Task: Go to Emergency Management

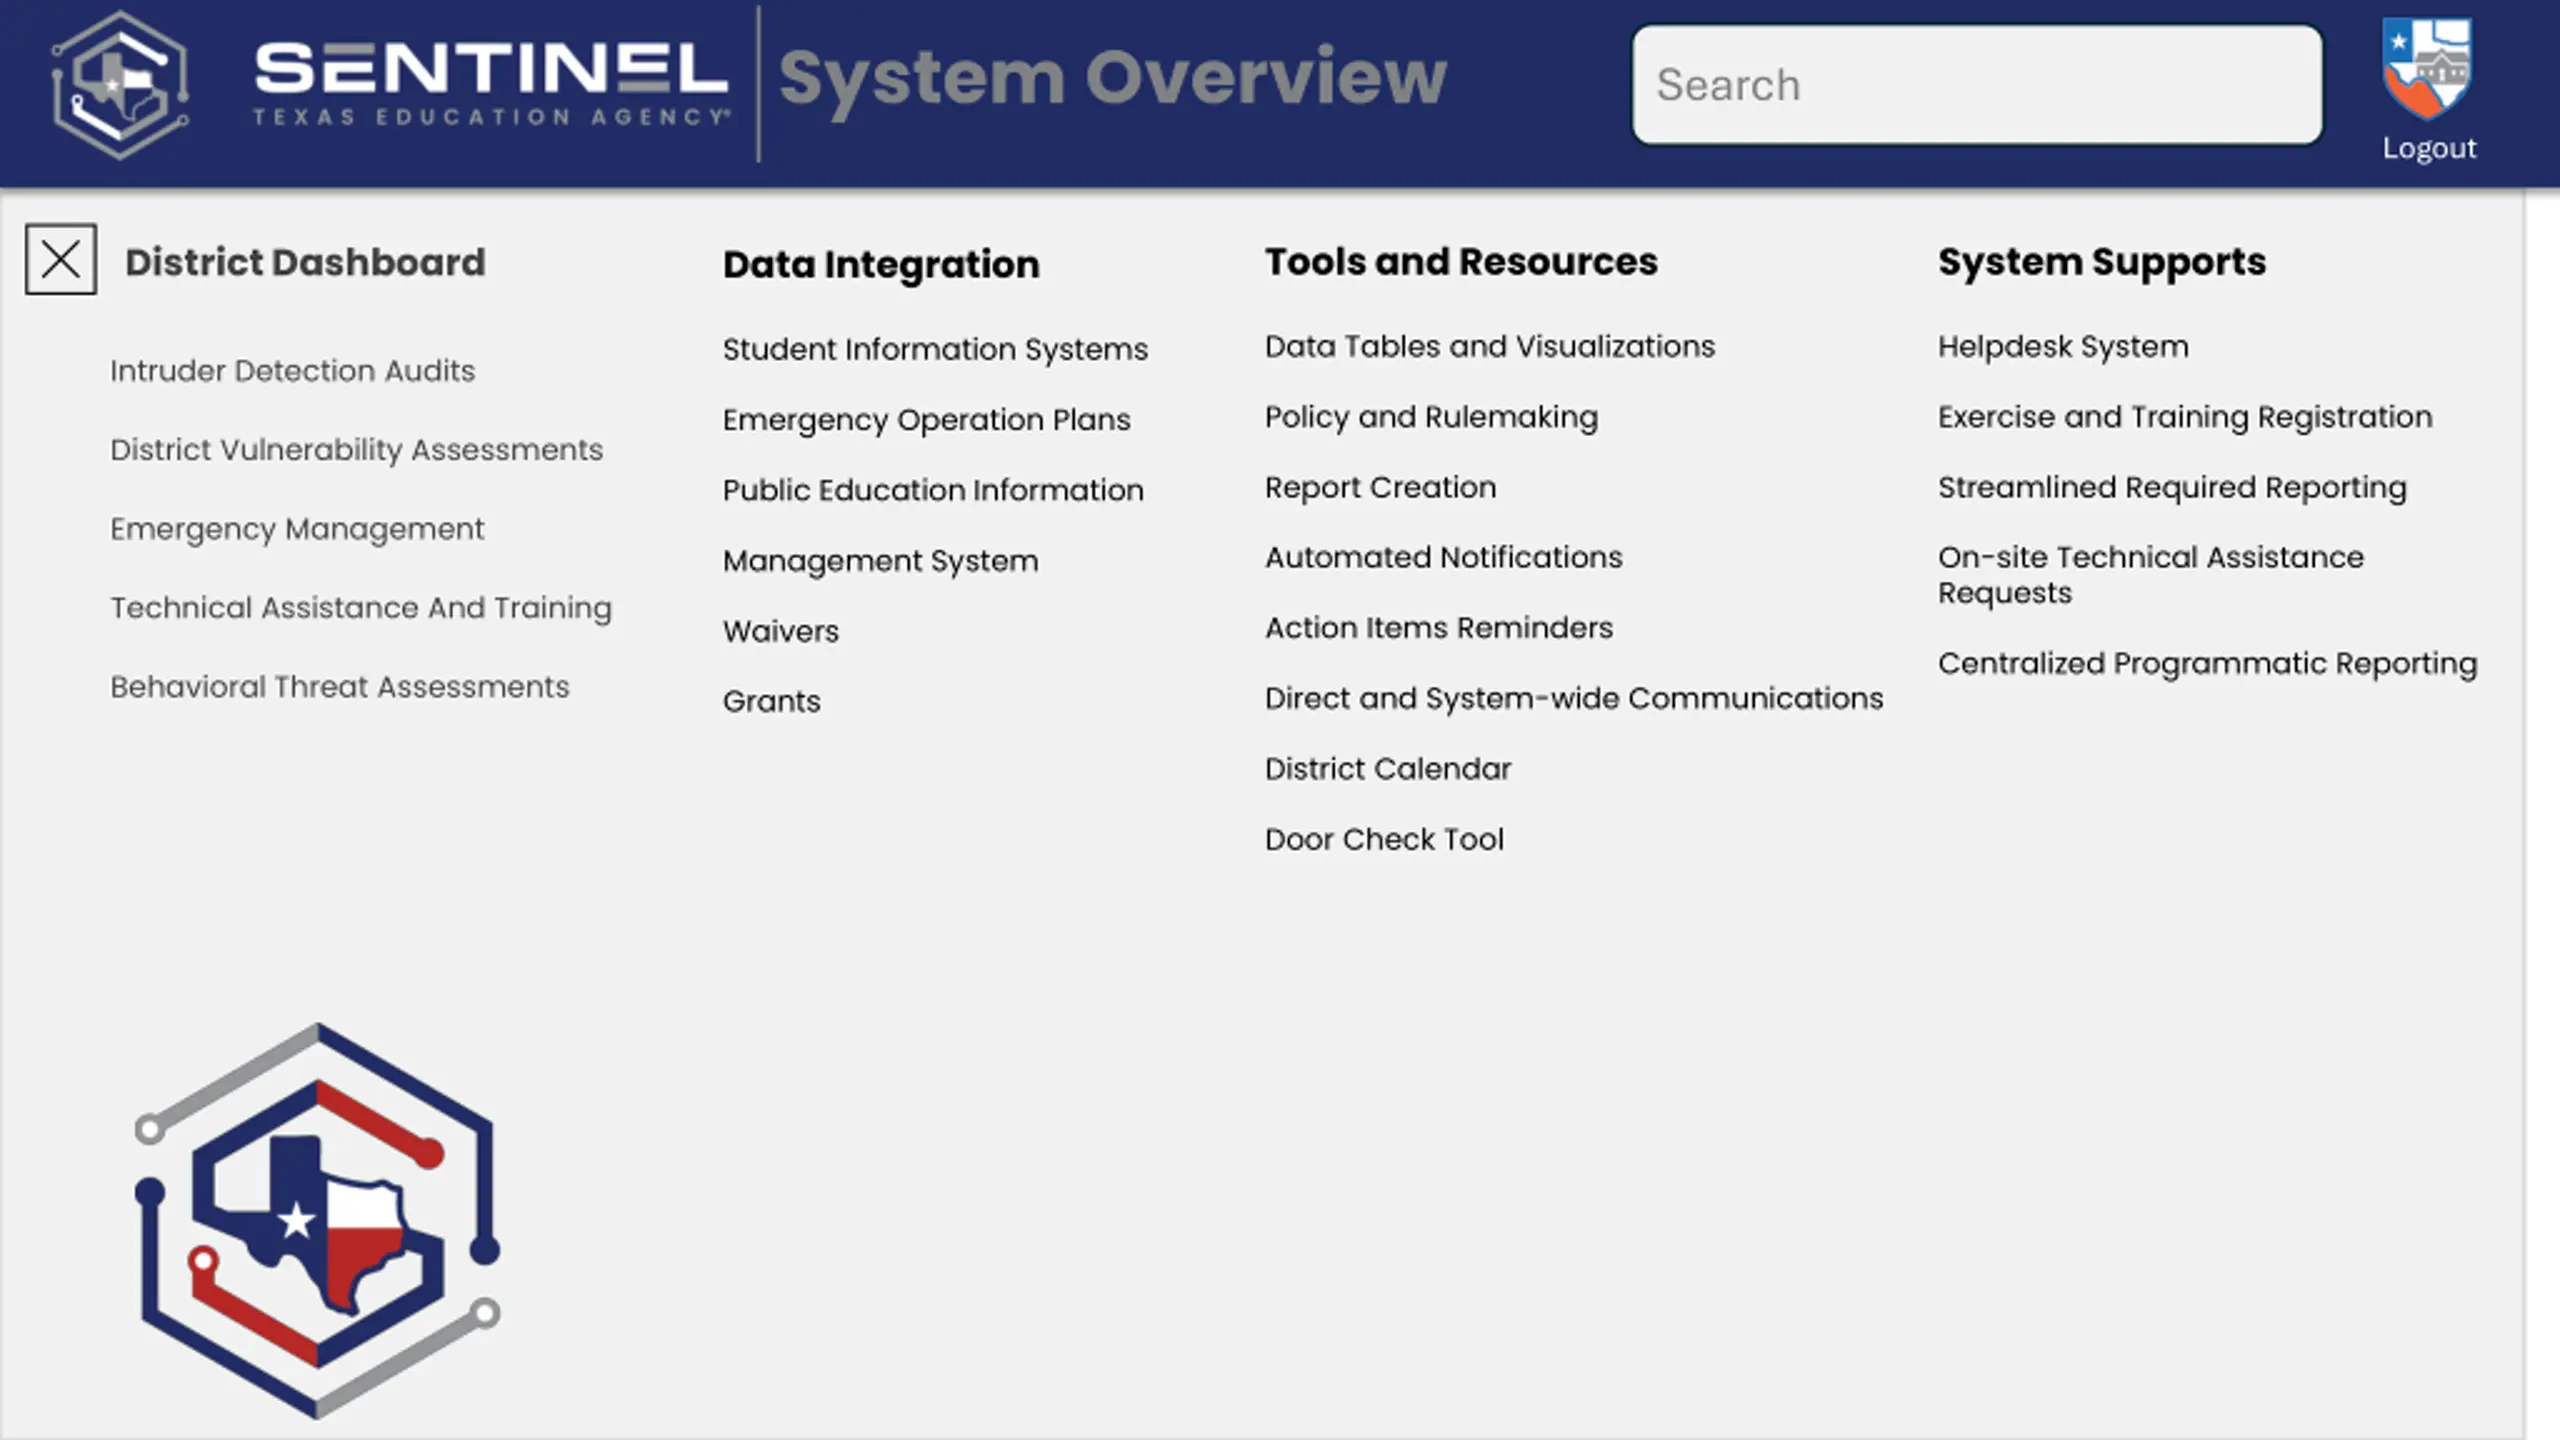Action: pos(297,529)
